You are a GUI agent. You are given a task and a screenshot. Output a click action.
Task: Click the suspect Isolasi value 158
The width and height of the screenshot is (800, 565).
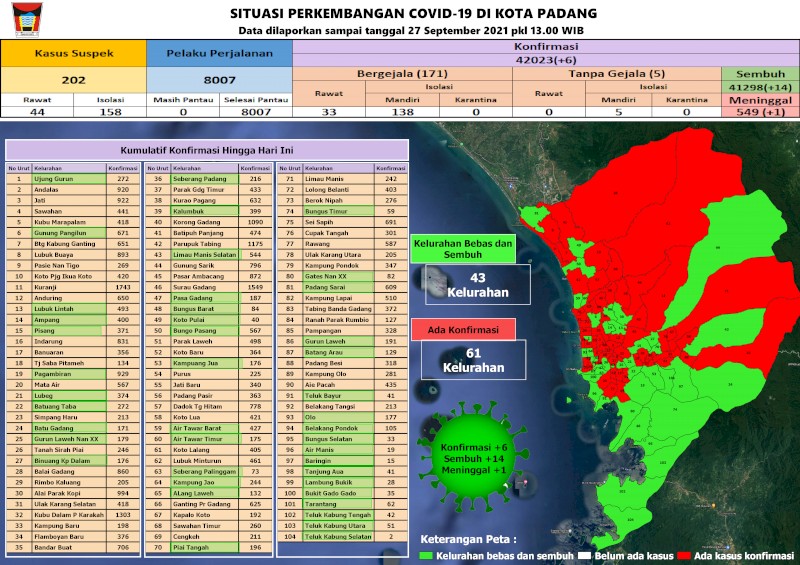click(110, 112)
